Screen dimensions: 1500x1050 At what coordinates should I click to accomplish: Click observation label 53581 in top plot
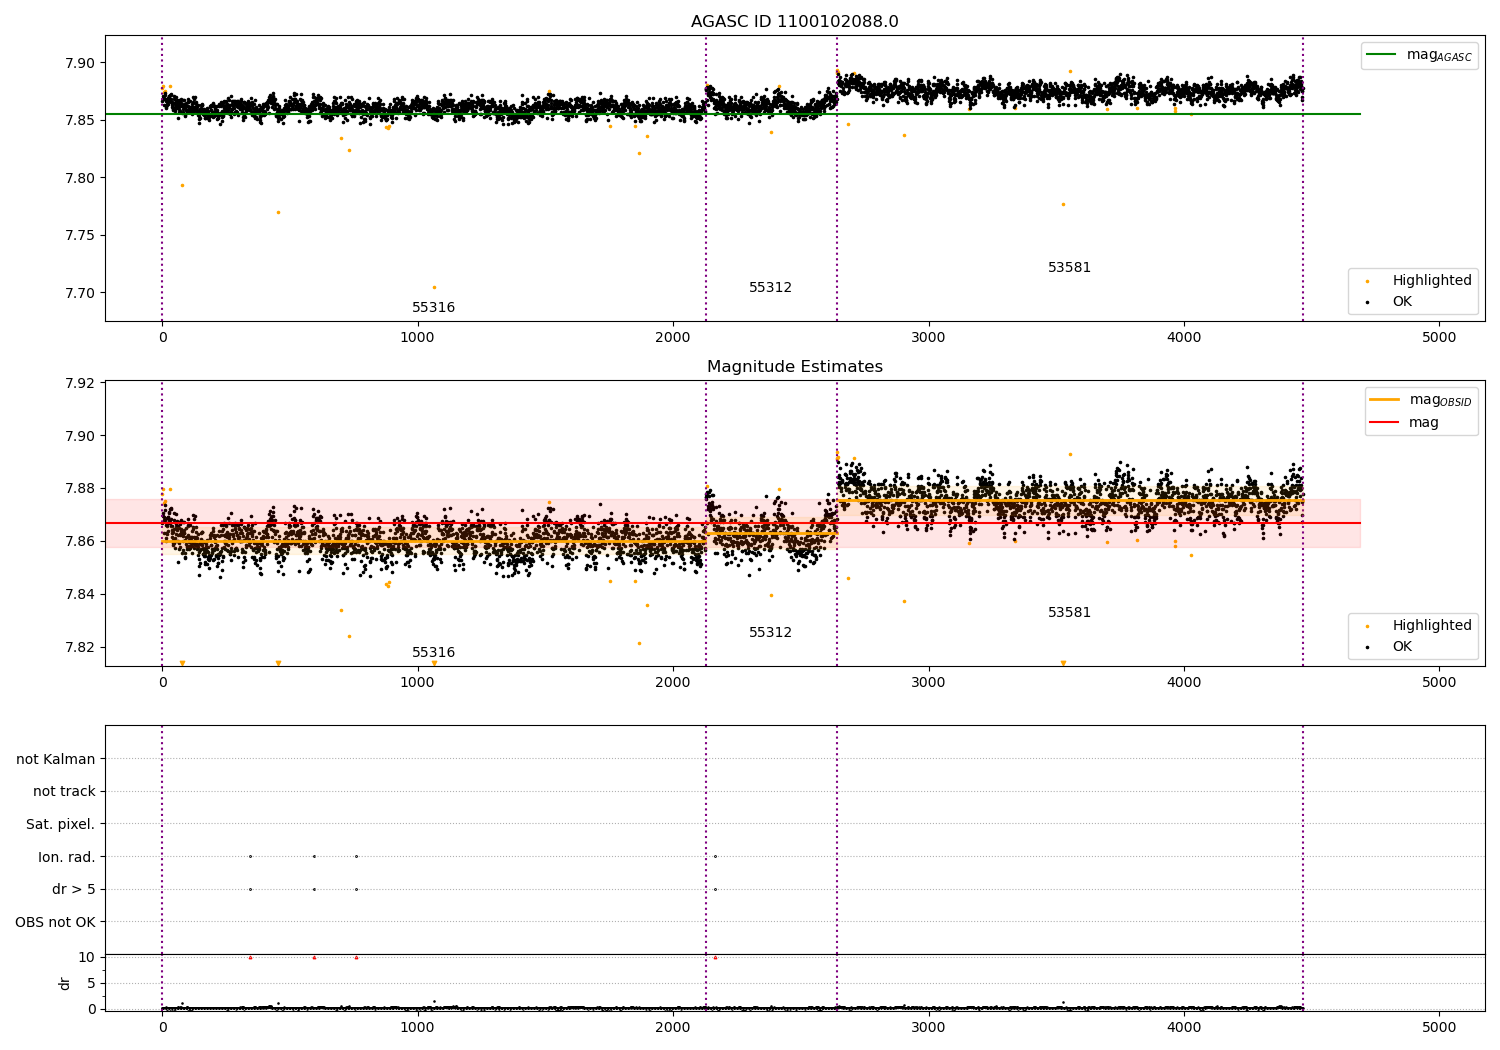point(1069,268)
